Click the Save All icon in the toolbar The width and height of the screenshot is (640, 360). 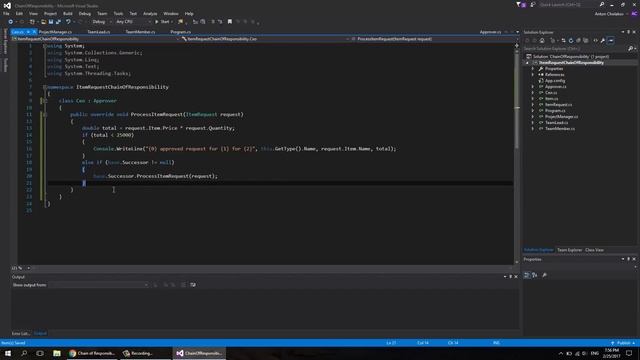pos(58,22)
